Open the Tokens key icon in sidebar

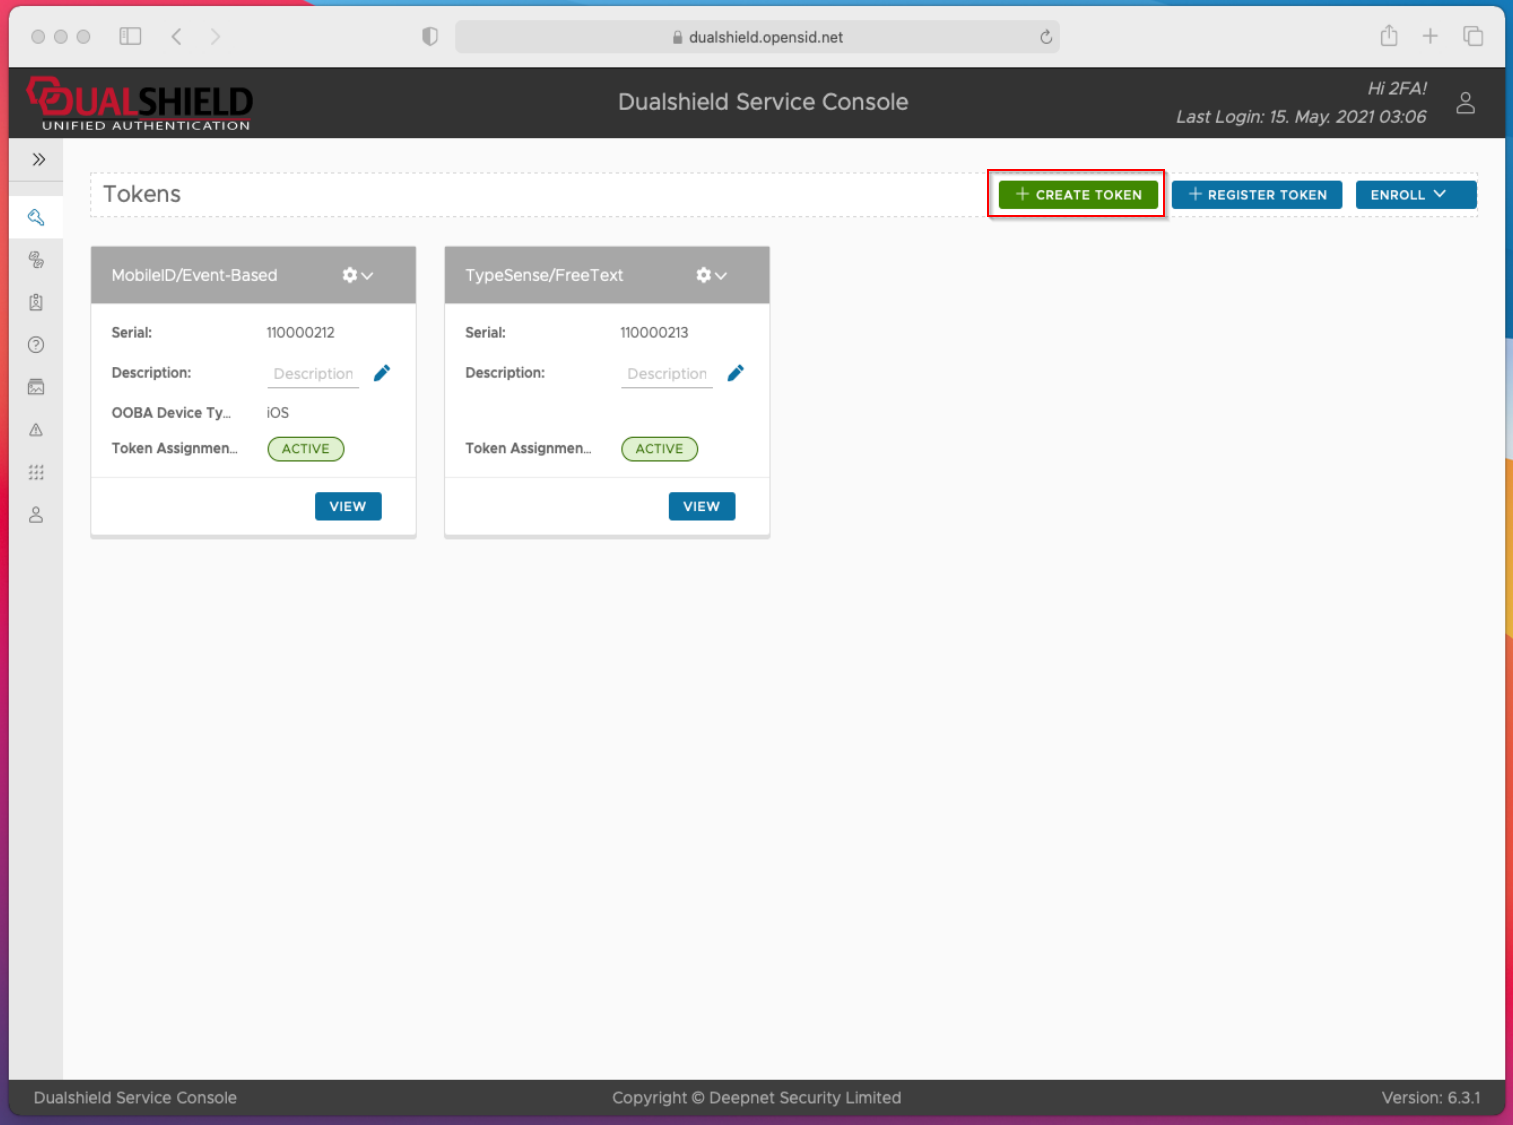[36, 217]
